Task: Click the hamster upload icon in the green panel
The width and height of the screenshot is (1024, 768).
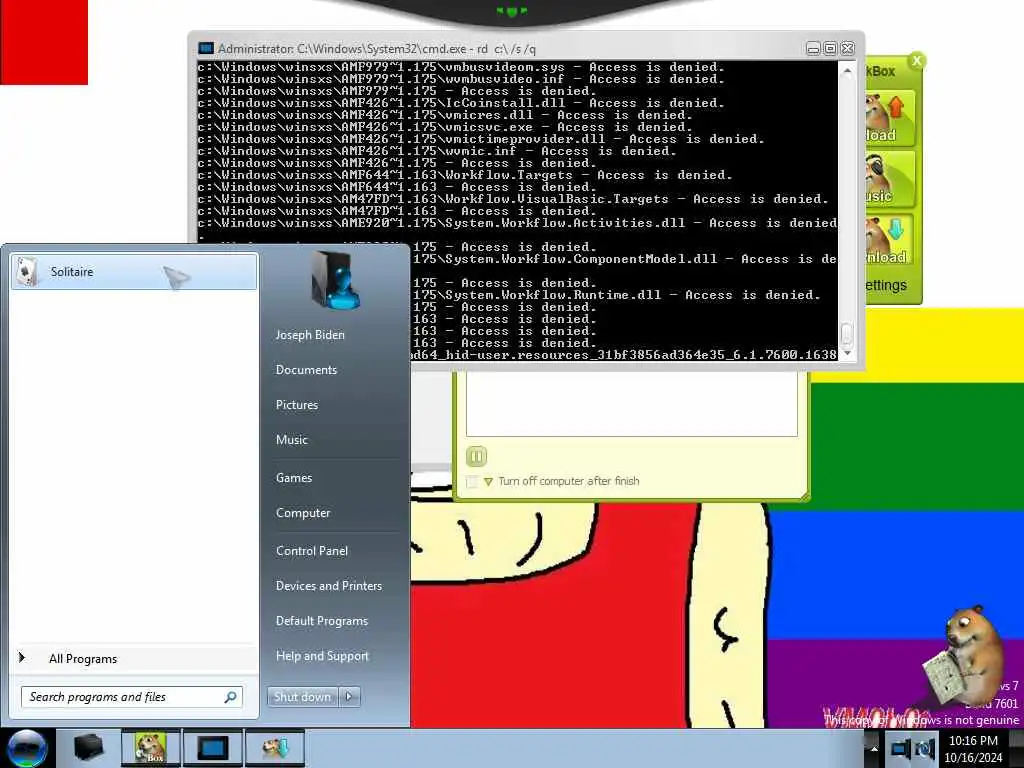Action: (888, 118)
